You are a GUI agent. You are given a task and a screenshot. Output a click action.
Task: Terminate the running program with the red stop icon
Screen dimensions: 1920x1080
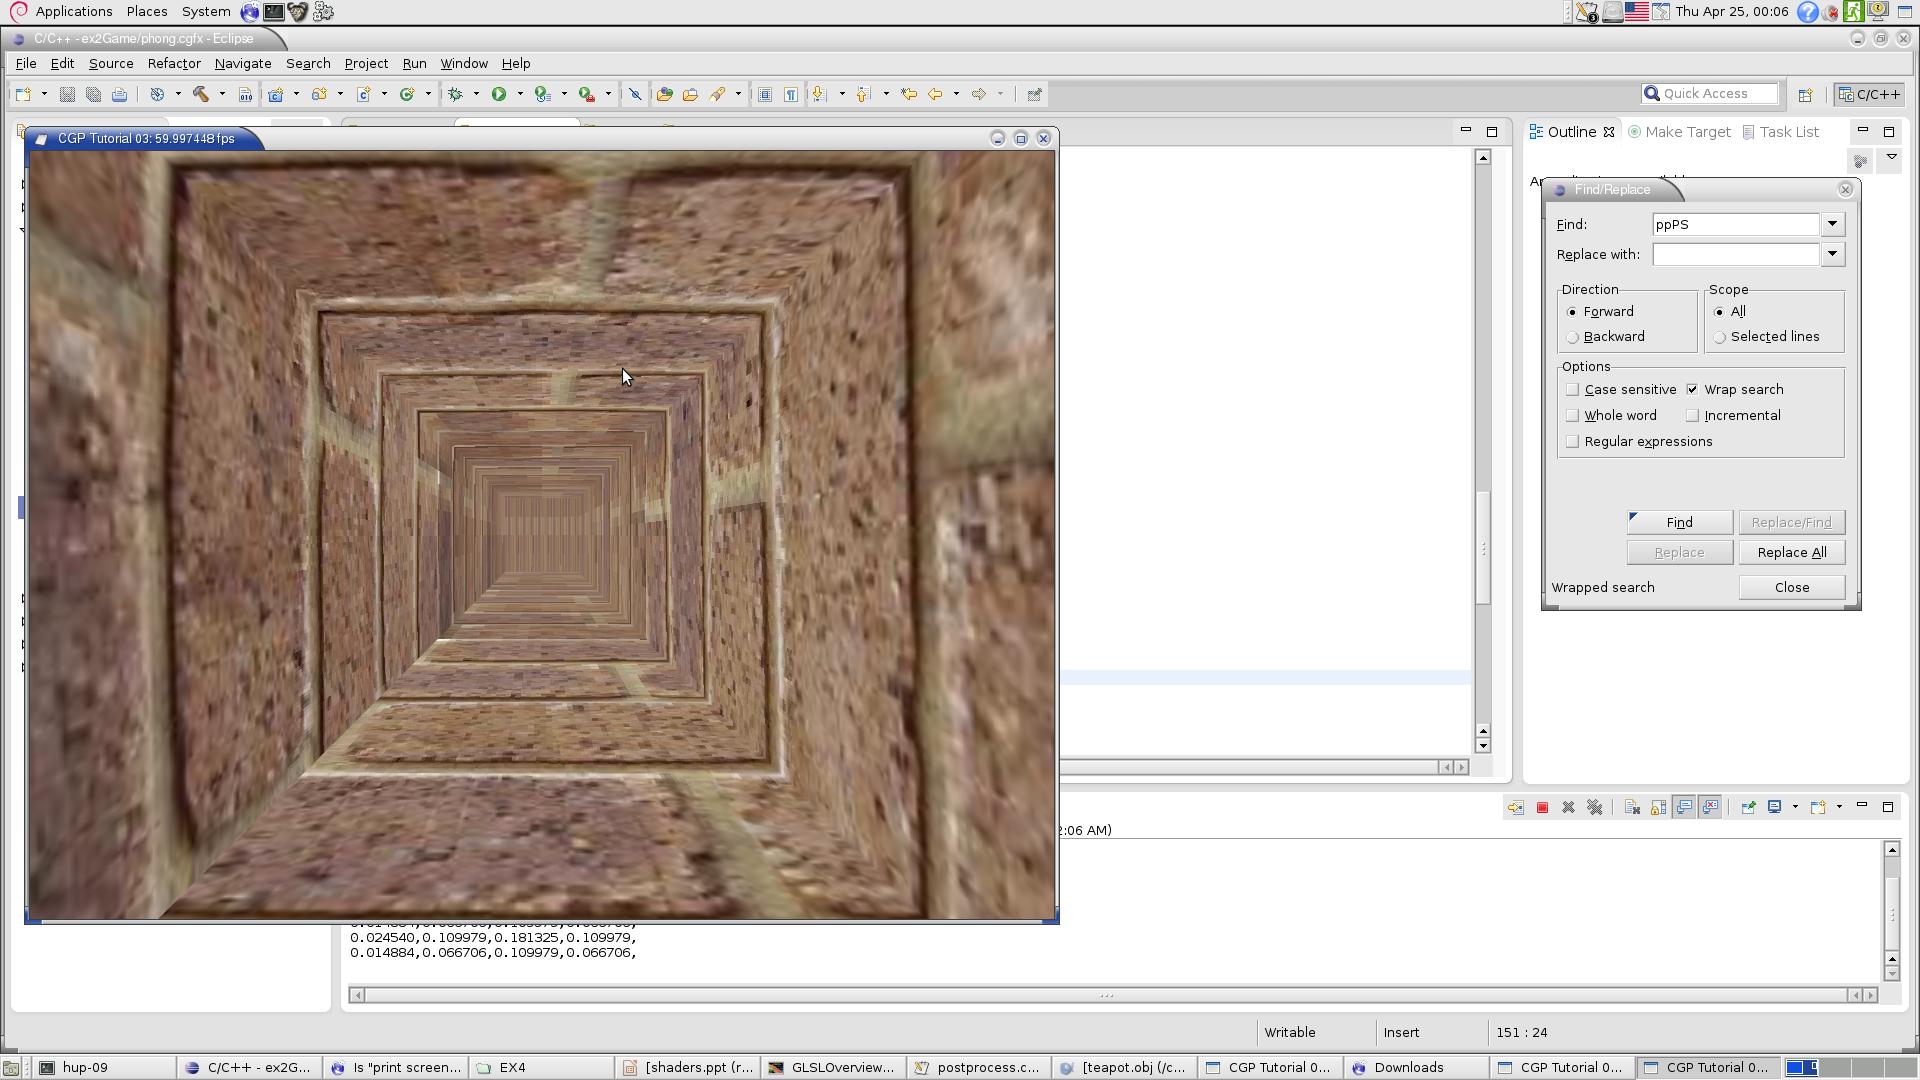tap(1542, 808)
